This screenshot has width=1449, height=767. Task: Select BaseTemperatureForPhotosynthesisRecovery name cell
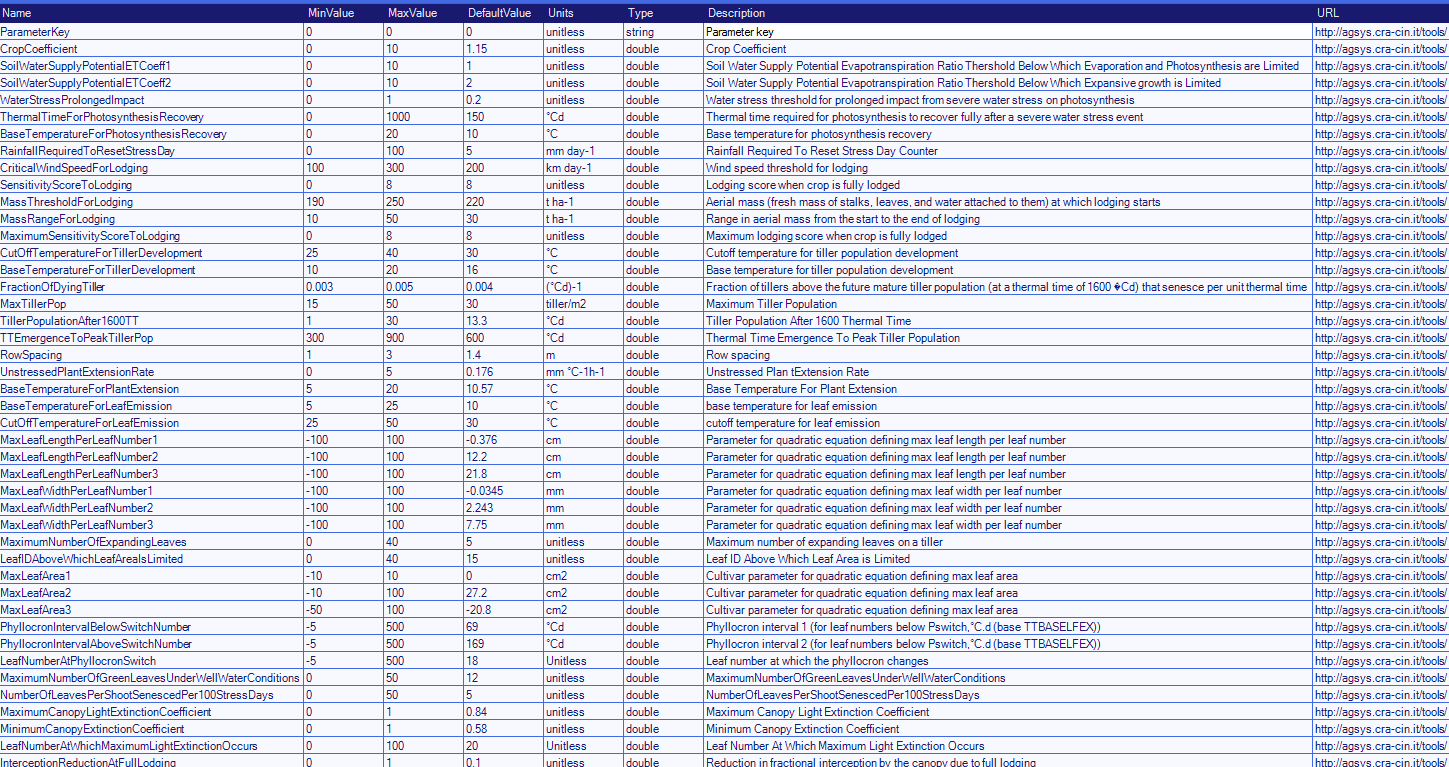(x=152, y=134)
